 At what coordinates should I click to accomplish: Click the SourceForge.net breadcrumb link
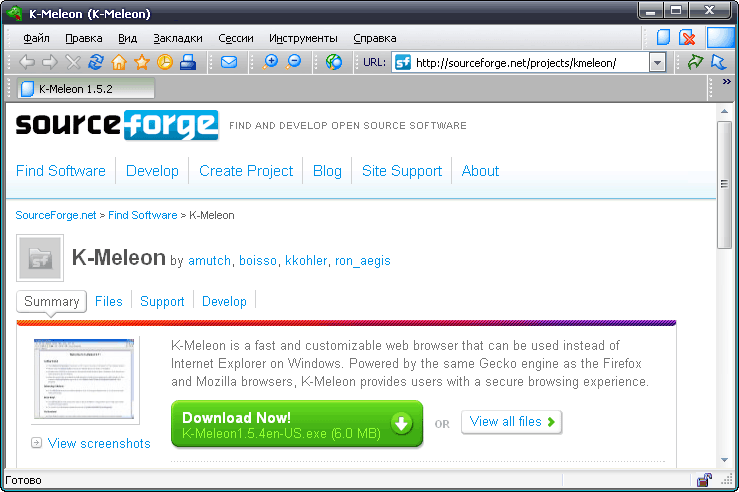(x=56, y=215)
